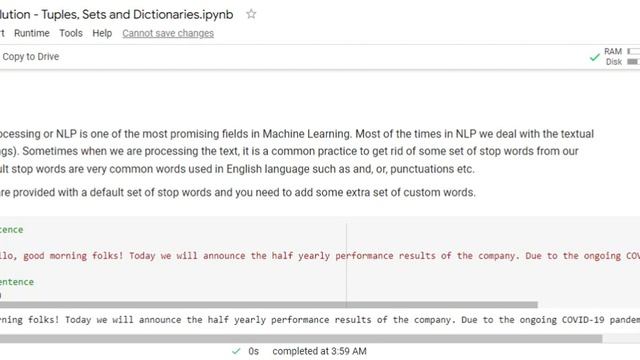Screen dimensions: 640x360
Task: Click the paragraph mentioning 'Machine Learning'
Action: click(297, 151)
